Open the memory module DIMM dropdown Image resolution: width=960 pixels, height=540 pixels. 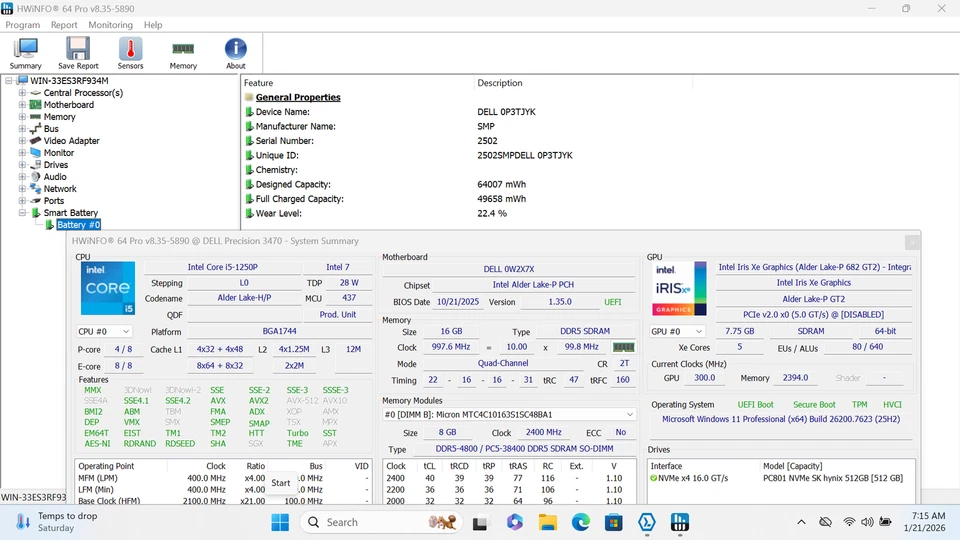[x=509, y=414]
